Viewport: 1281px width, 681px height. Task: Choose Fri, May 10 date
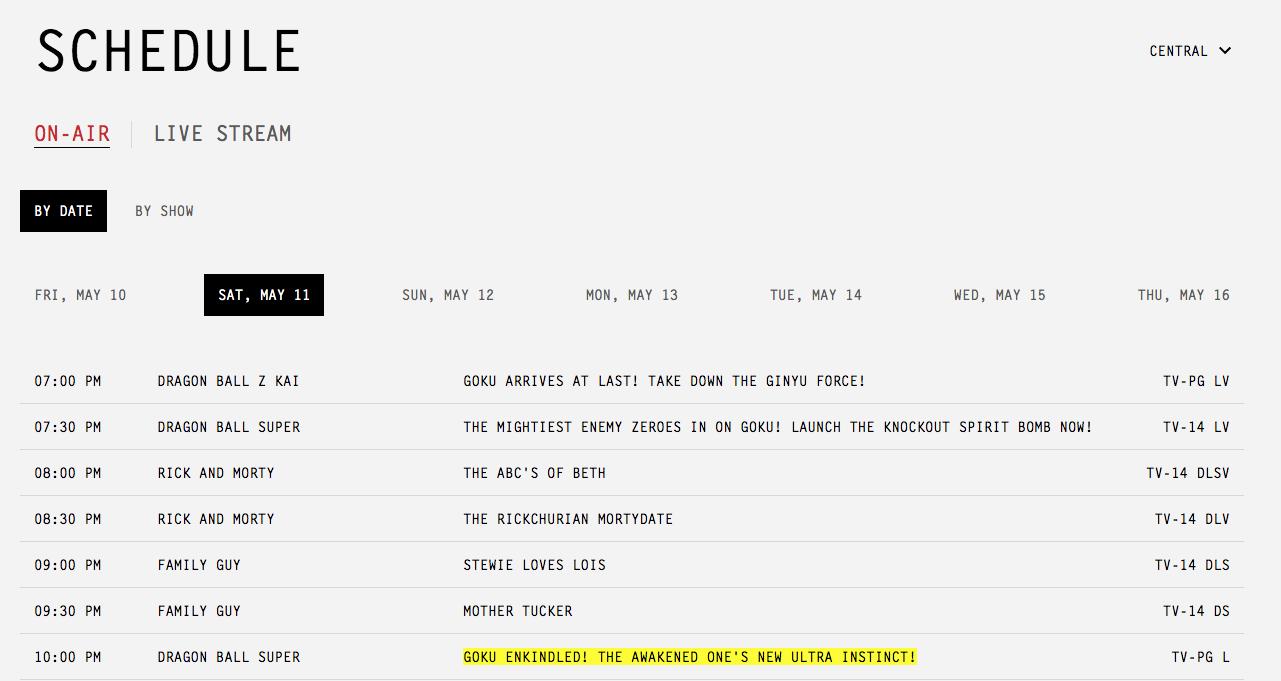tap(81, 295)
